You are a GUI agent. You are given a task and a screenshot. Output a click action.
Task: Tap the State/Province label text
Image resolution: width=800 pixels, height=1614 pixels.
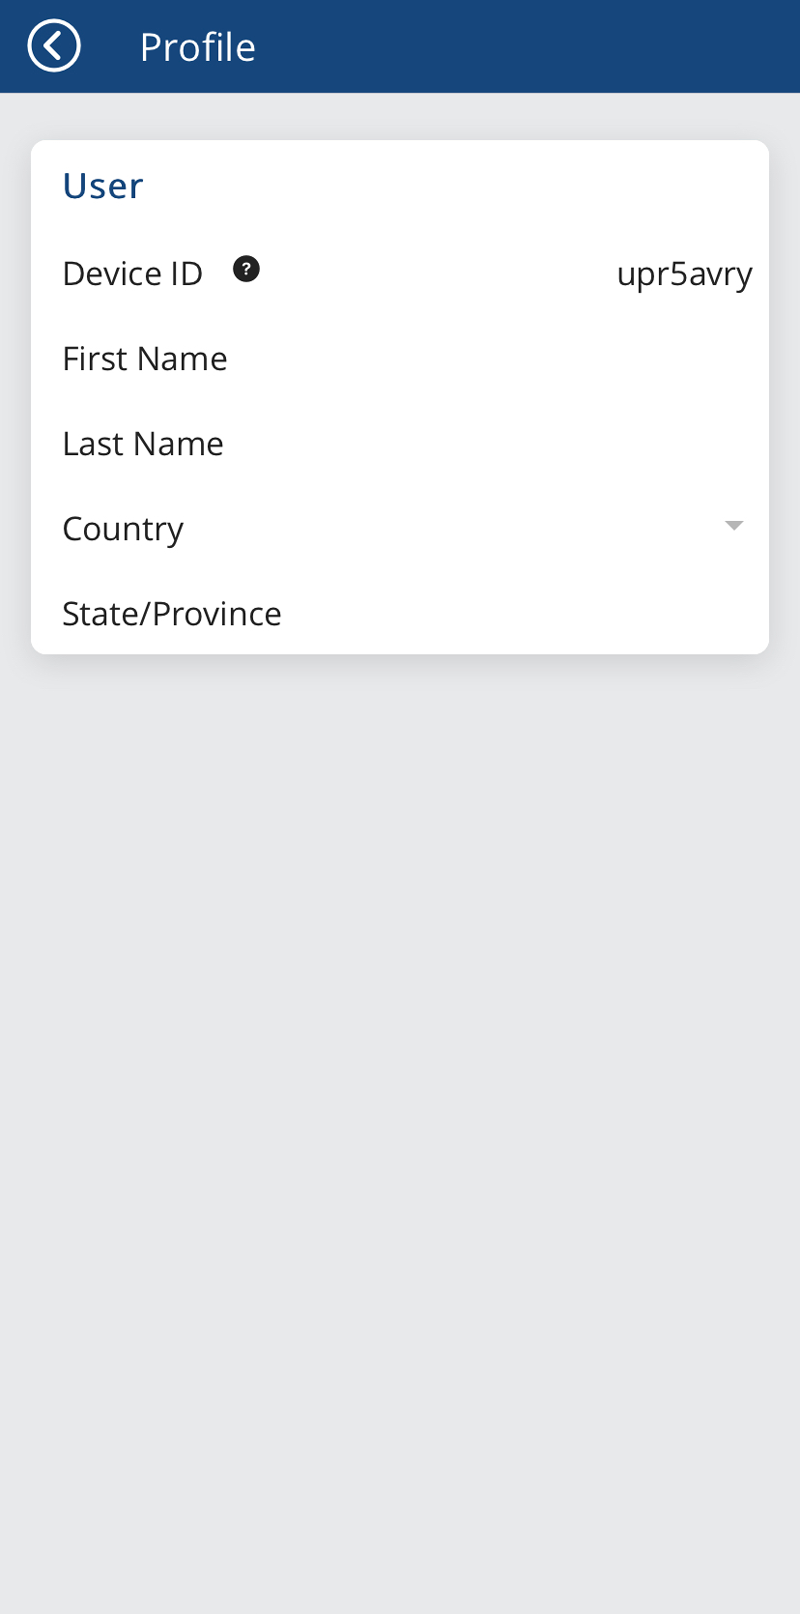click(x=172, y=613)
